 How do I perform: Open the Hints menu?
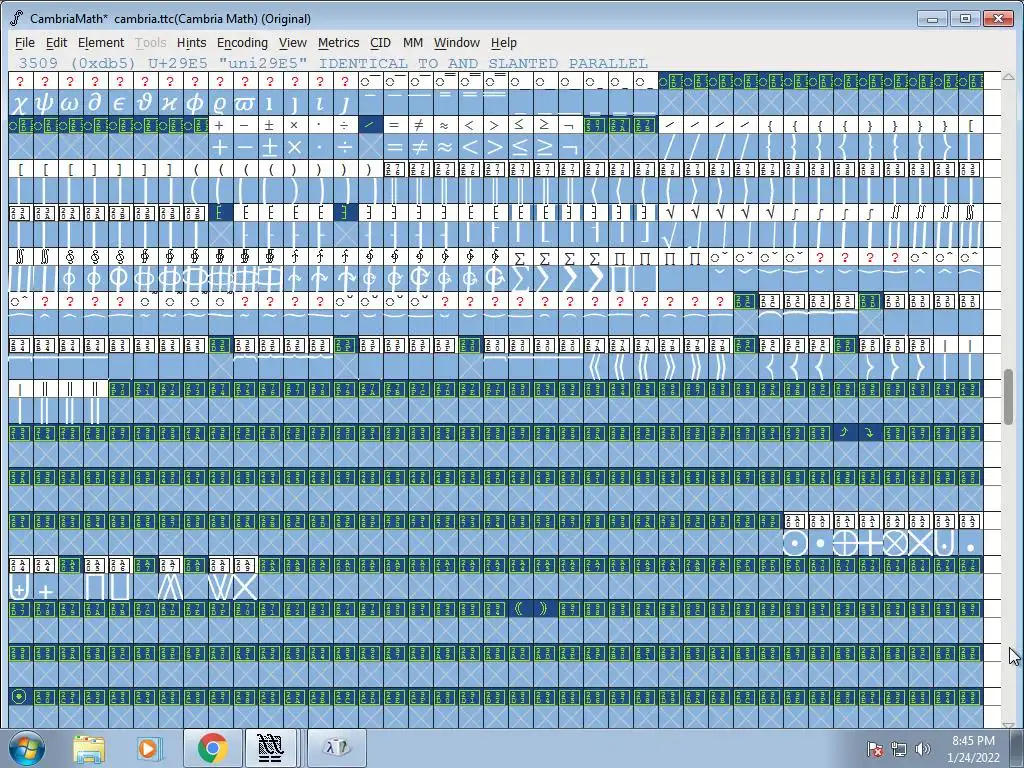click(x=191, y=42)
